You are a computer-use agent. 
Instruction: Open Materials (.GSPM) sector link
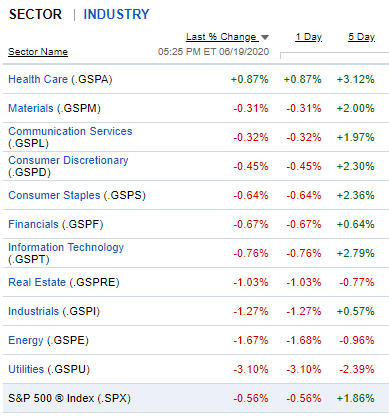click(x=54, y=108)
